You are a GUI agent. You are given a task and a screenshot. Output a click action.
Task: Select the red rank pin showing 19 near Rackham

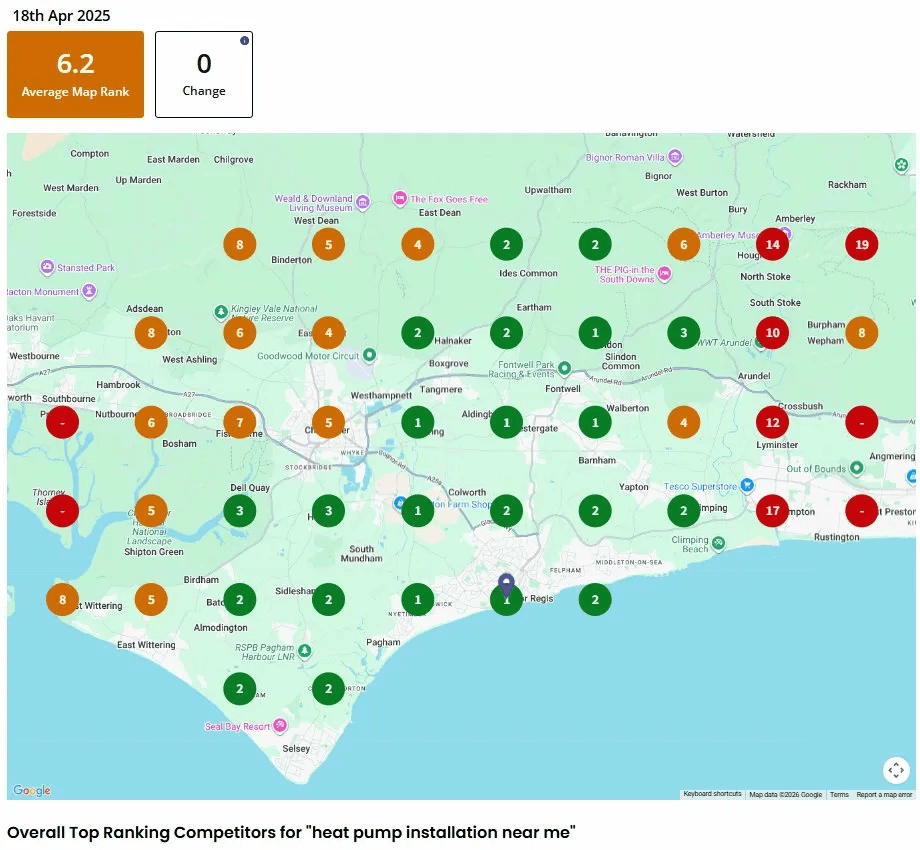(861, 244)
